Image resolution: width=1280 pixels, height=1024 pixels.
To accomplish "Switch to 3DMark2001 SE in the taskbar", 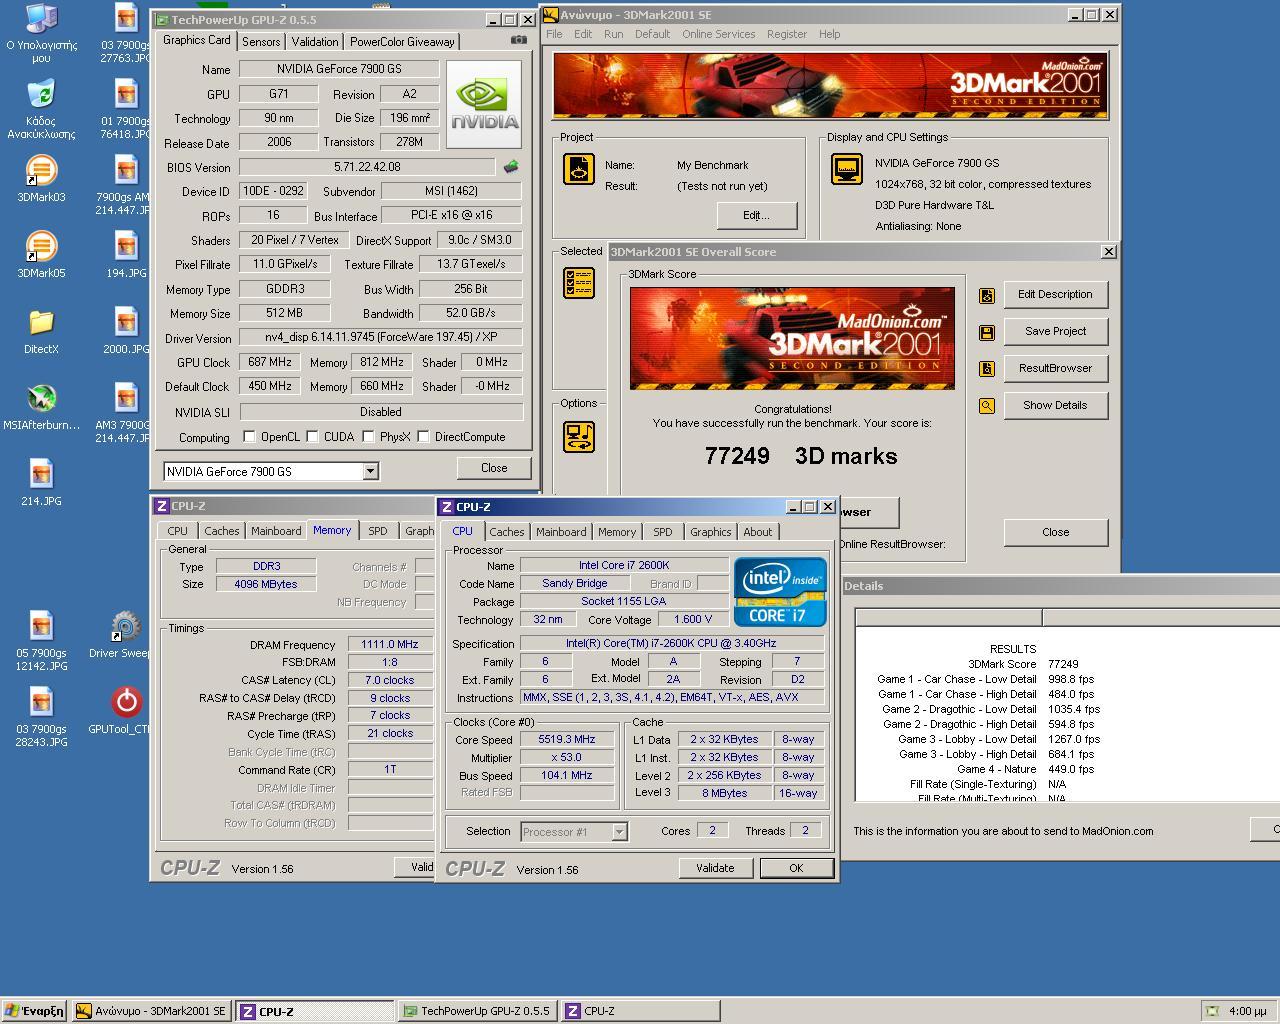I will click(x=152, y=1011).
